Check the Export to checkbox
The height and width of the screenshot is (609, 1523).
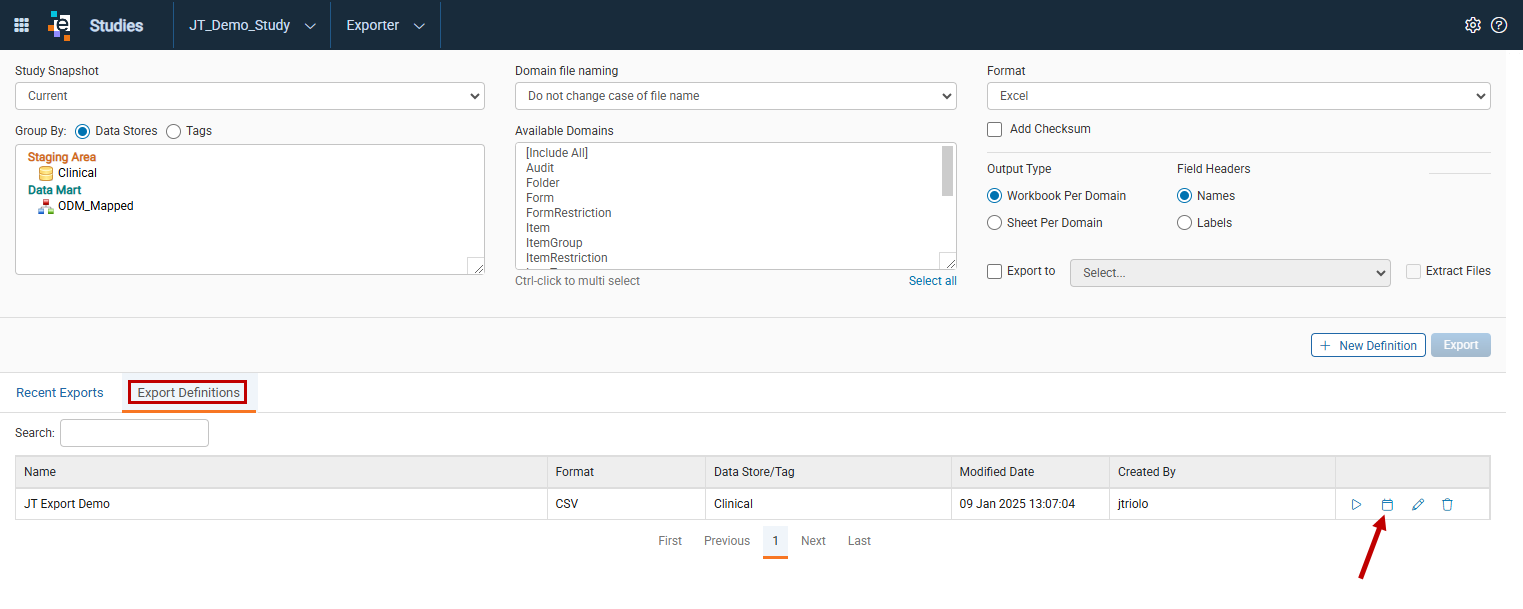point(994,271)
